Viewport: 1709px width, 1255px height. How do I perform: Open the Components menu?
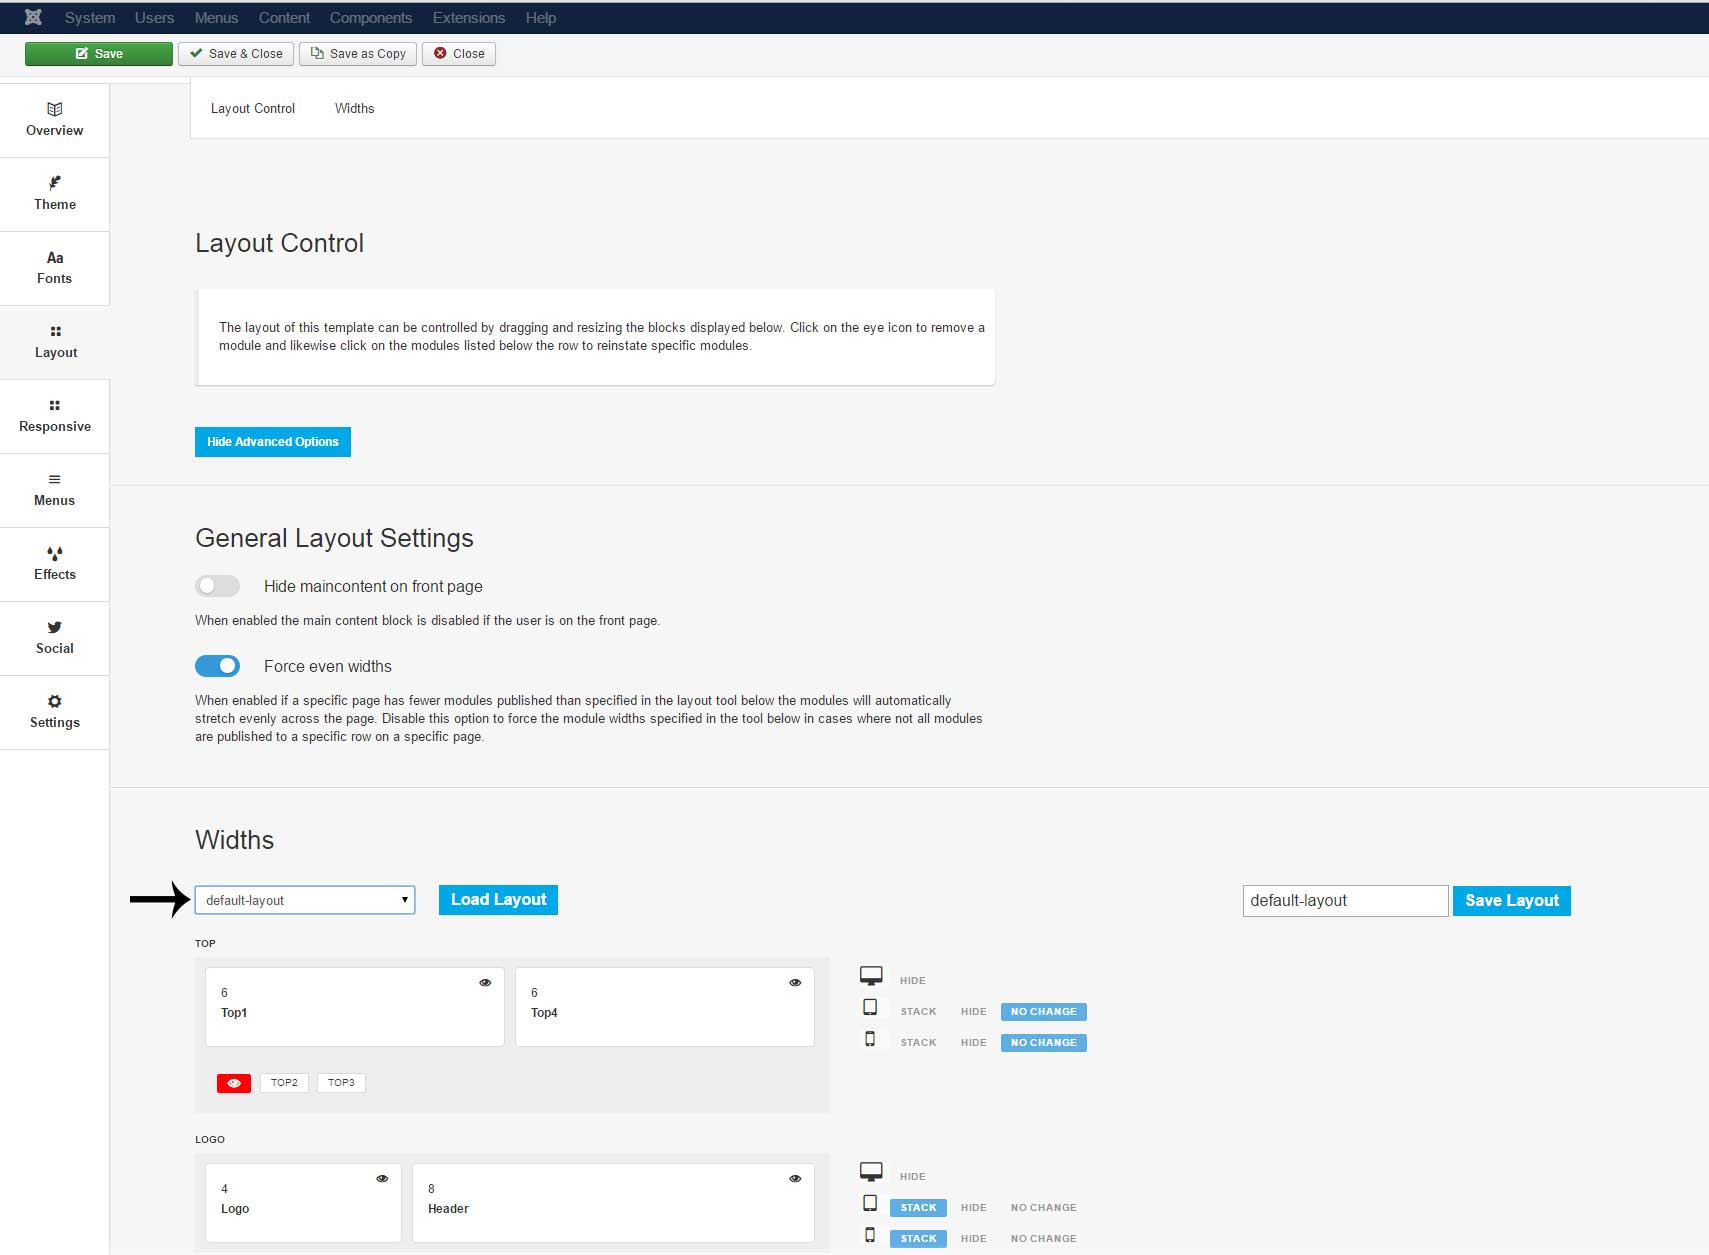371,18
